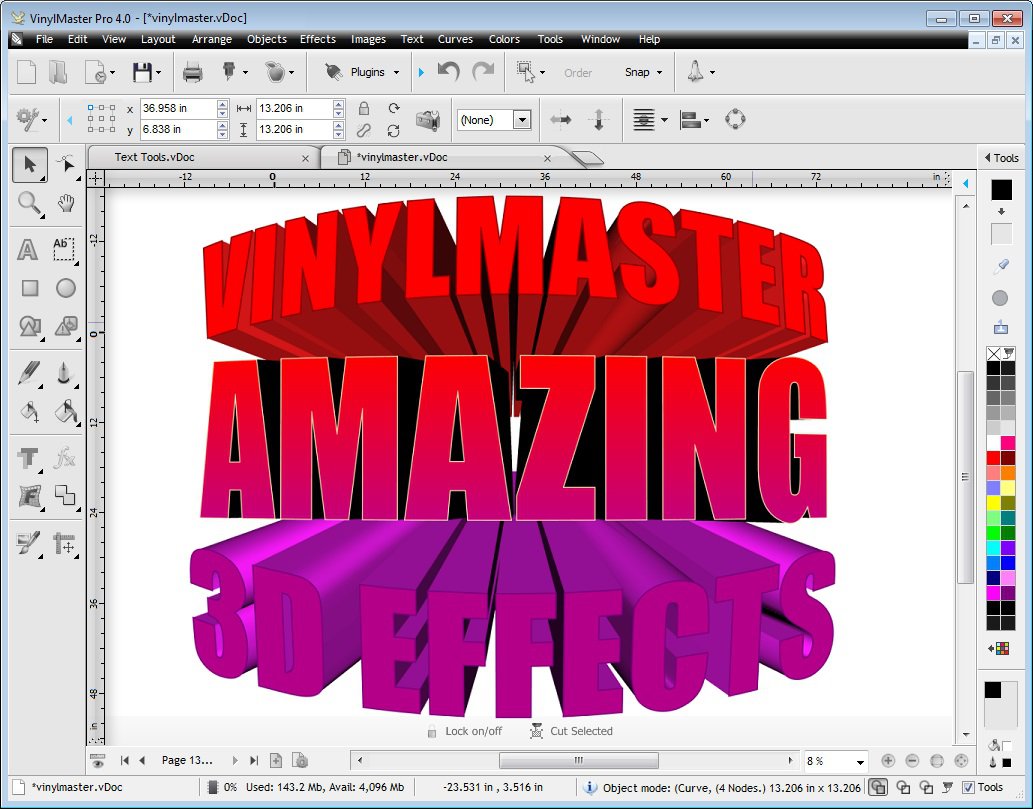The width and height of the screenshot is (1033, 809).
Task: Click the Order button
Action: (578, 72)
